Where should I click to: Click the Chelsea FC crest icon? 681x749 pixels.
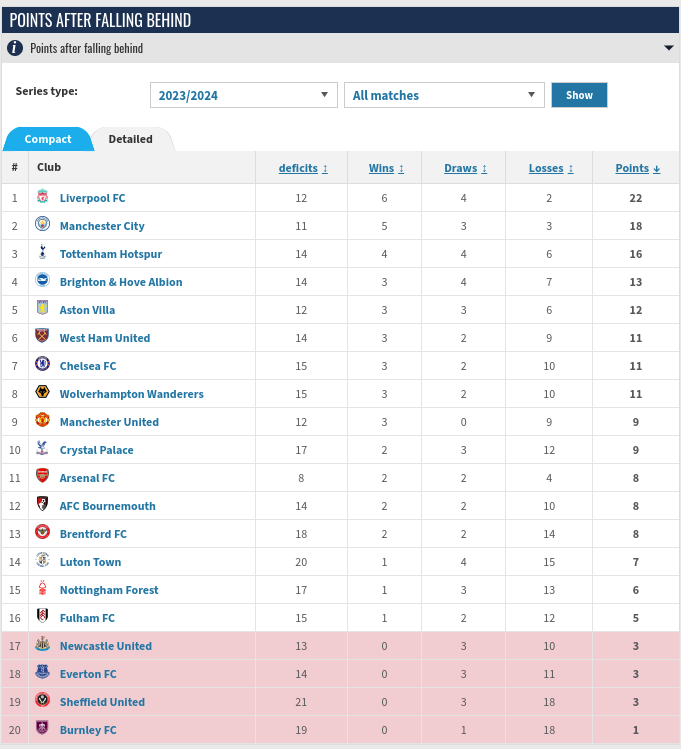(x=42, y=365)
